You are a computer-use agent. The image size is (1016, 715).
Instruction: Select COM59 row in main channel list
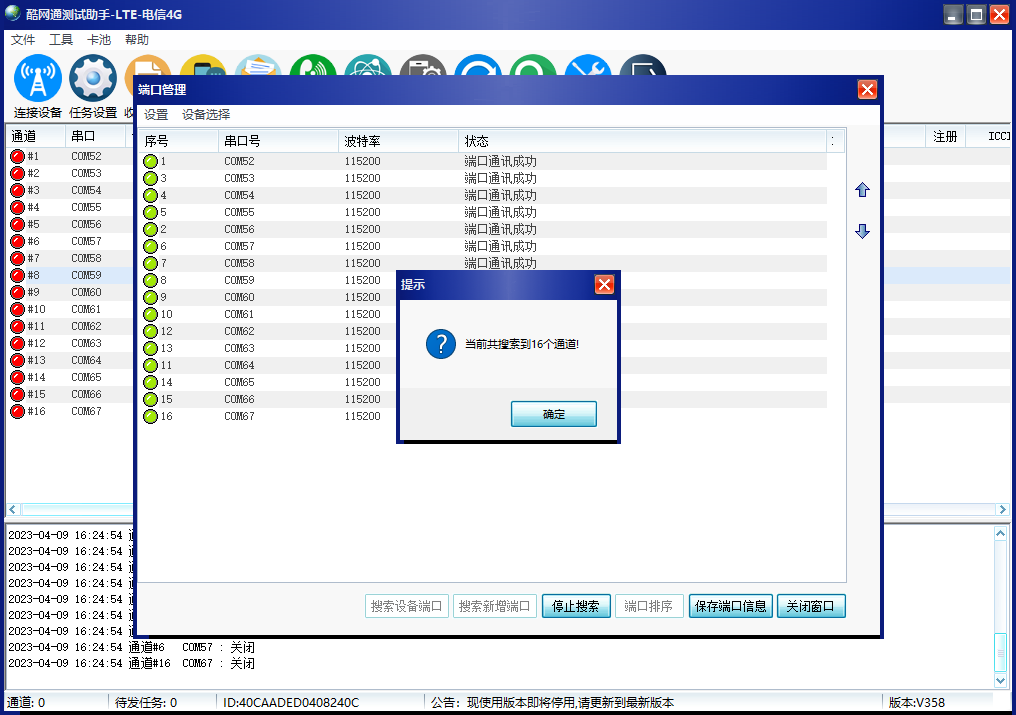[x=70, y=275]
